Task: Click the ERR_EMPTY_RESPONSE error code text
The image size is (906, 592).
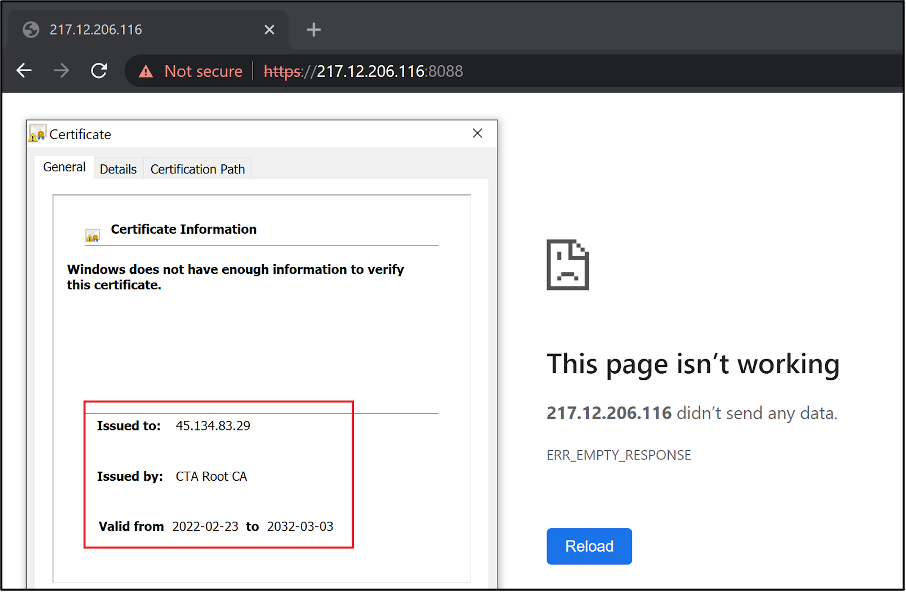Action: coord(618,455)
